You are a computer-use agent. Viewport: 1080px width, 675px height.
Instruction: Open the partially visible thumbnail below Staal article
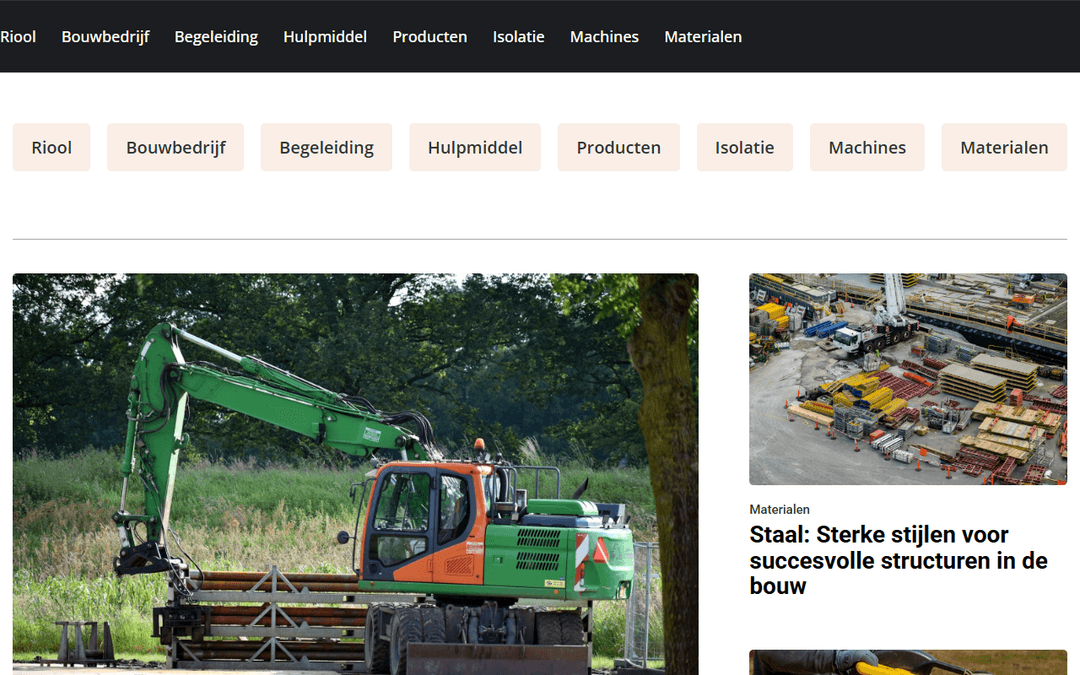908,663
